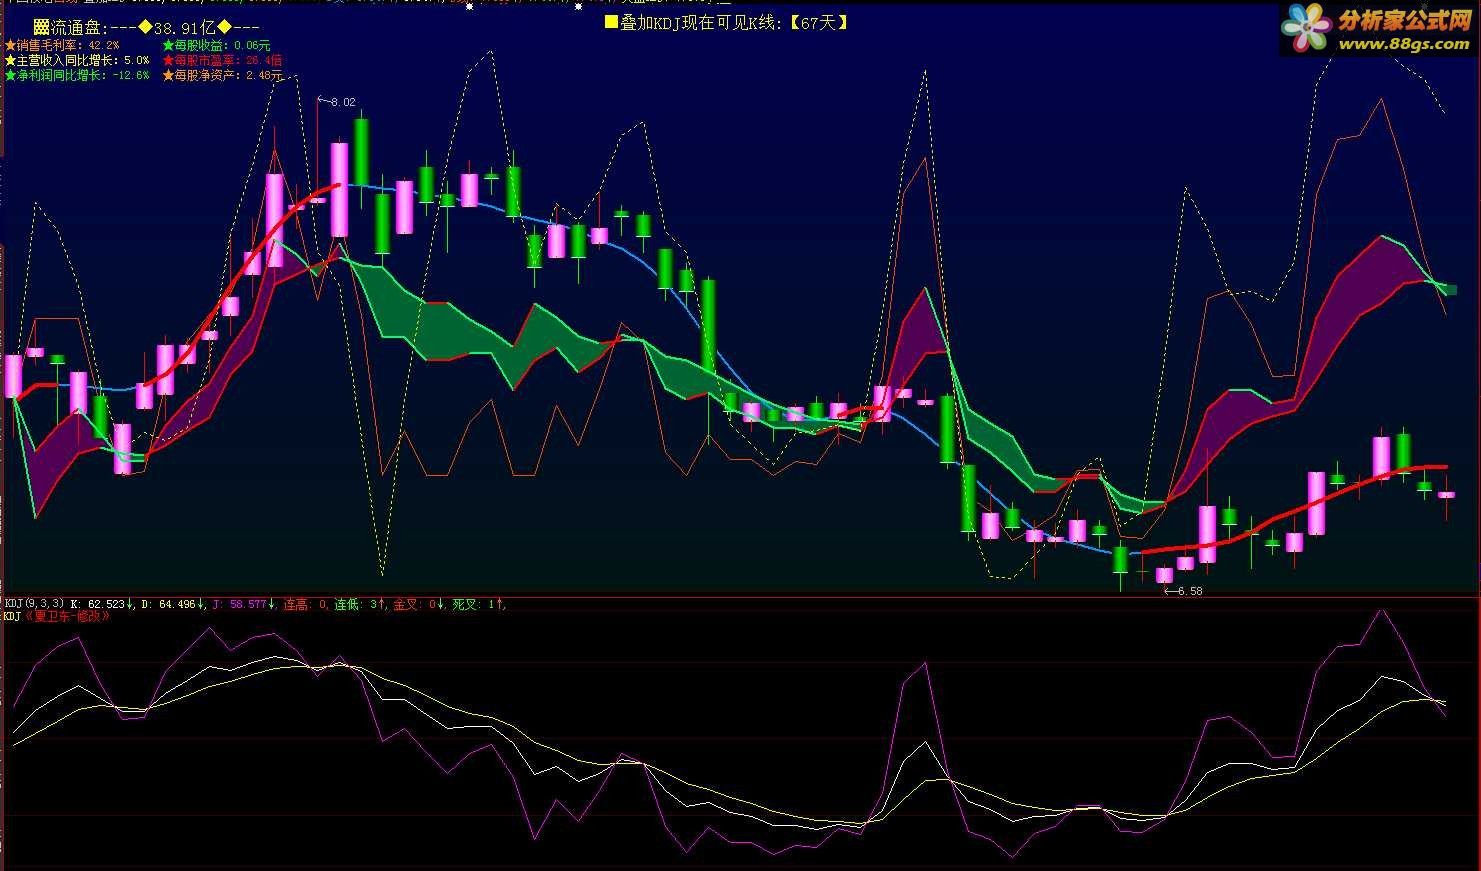
Task: Open the 分析家公式网 logo link
Action: pos(1377,28)
